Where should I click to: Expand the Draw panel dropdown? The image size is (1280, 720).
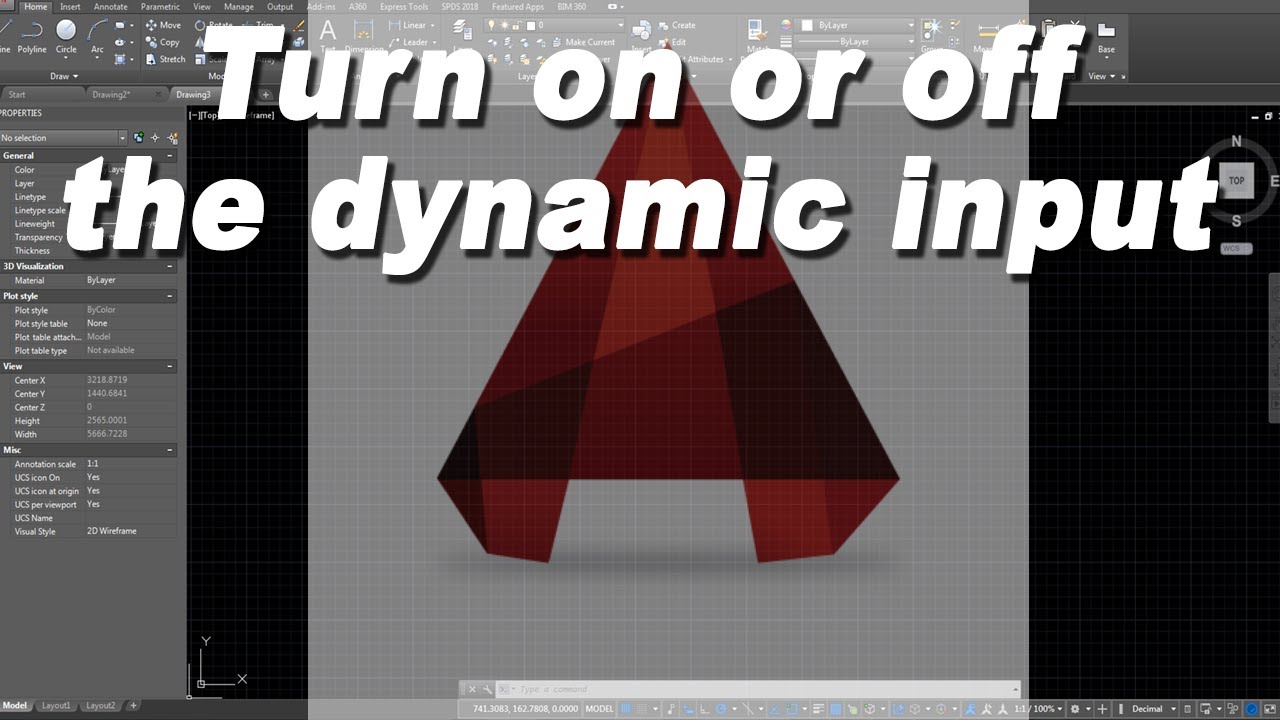[64, 76]
